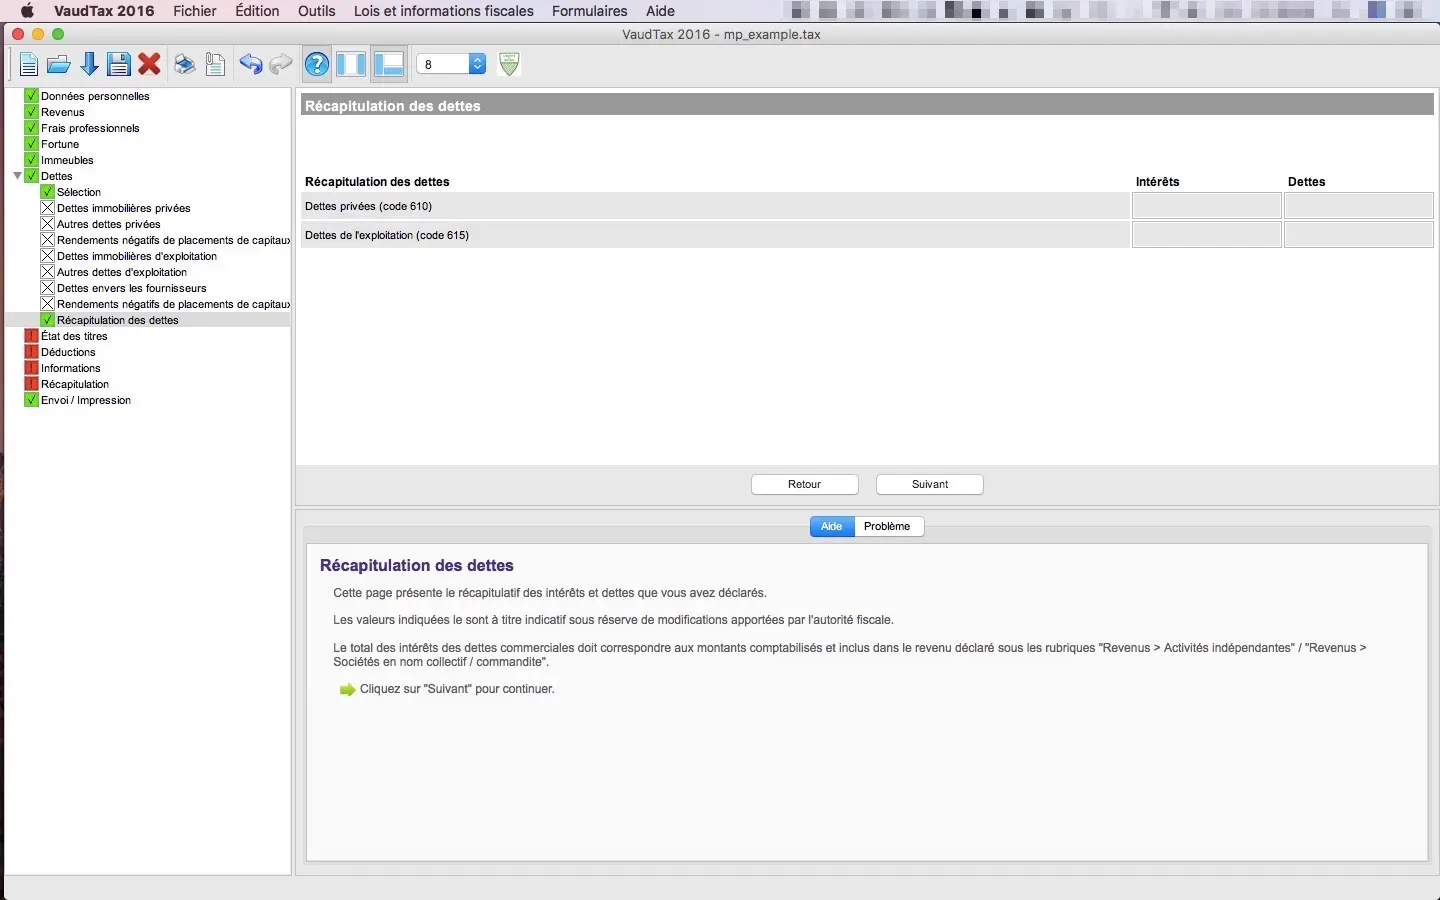The height and width of the screenshot is (900, 1440).
Task: Click the blue down-arrow import icon
Action: pyautogui.click(x=89, y=65)
